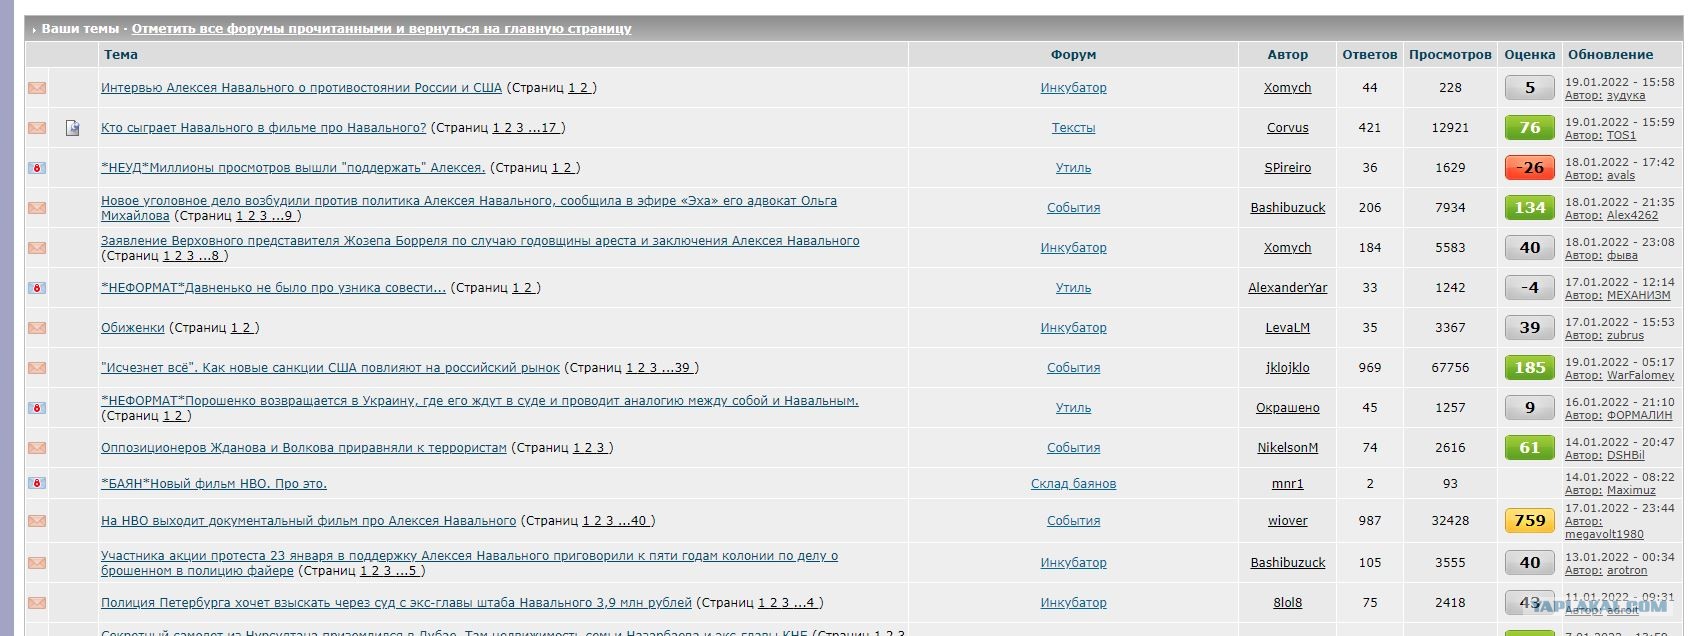Click locked topic icon for *НЕУД* Миллионы просмотров row
This screenshot has height=636, width=1693.
click(37, 168)
